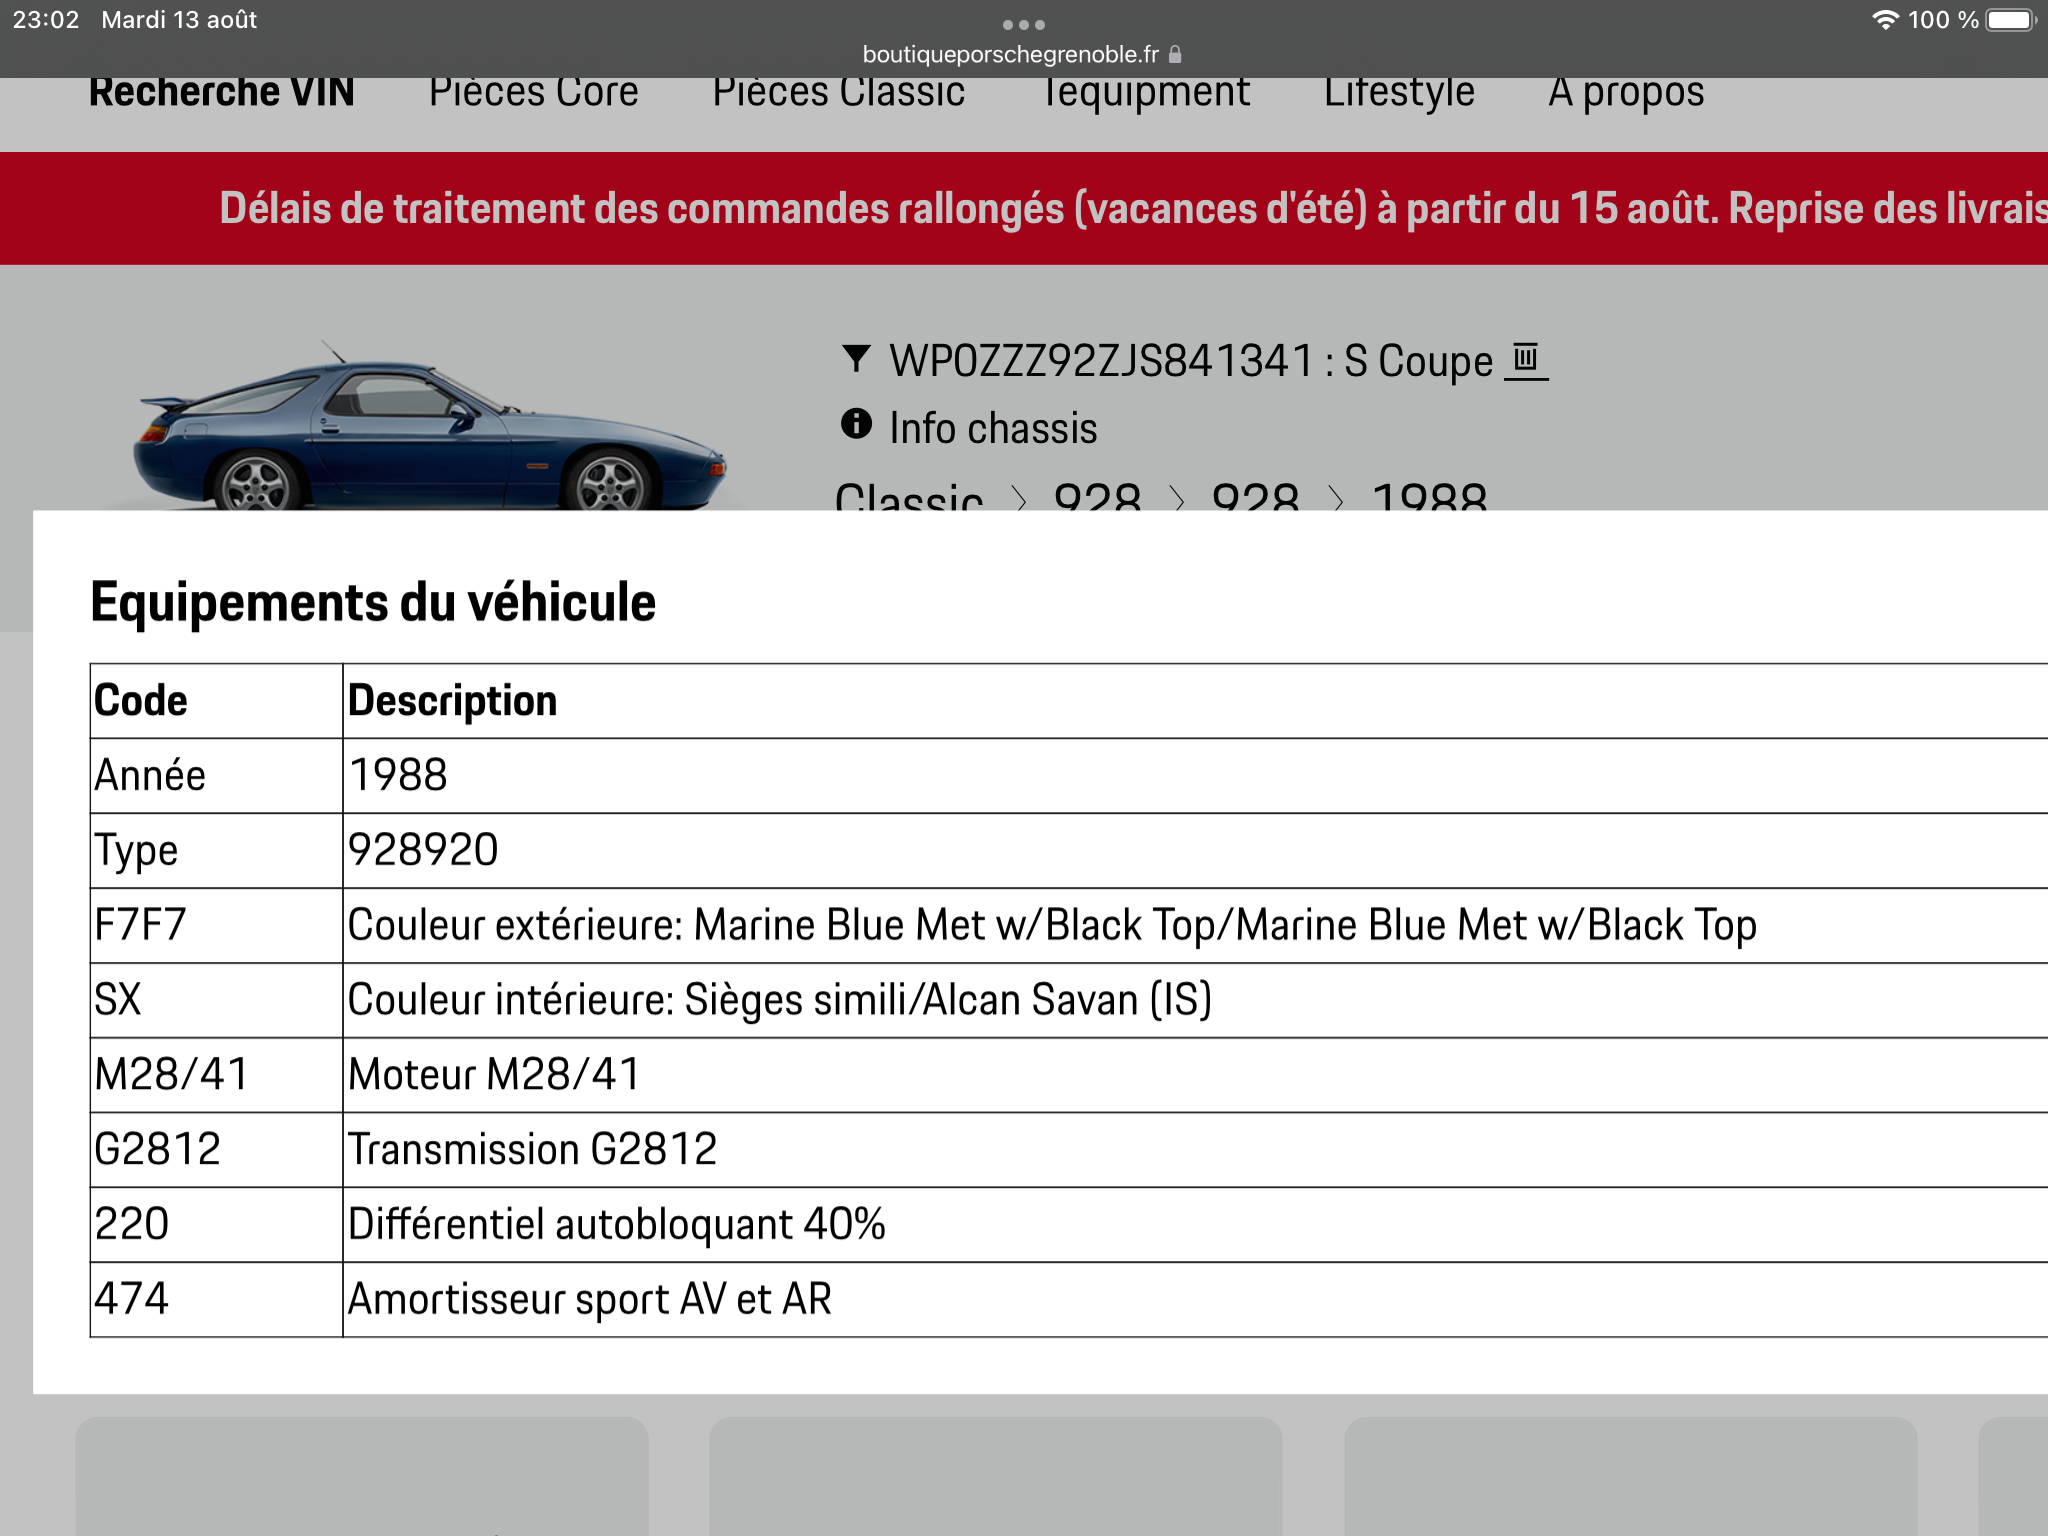Click the F7F7 colour code cell
Viewport: 2048px width, 1536px height.
point(216,926)
